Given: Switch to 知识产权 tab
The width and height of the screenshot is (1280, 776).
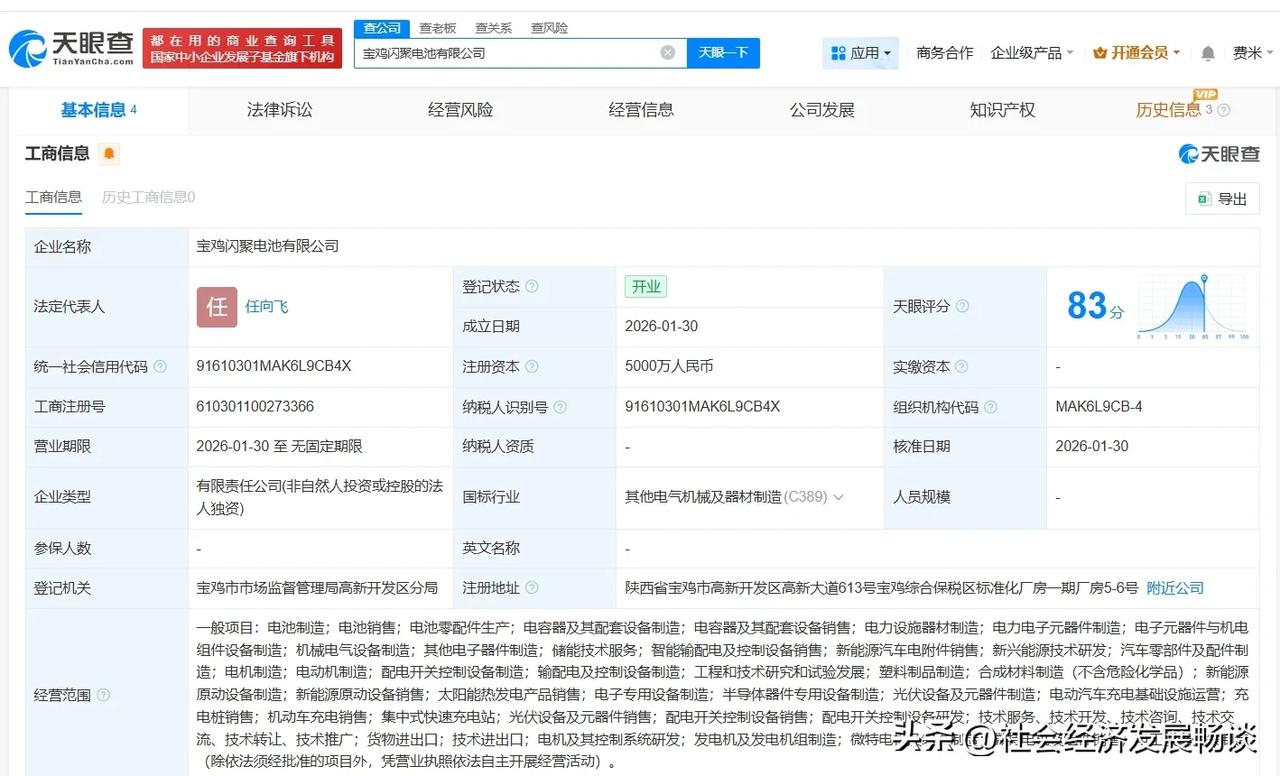Looking at the screenshot, I should pos(1002,110).
